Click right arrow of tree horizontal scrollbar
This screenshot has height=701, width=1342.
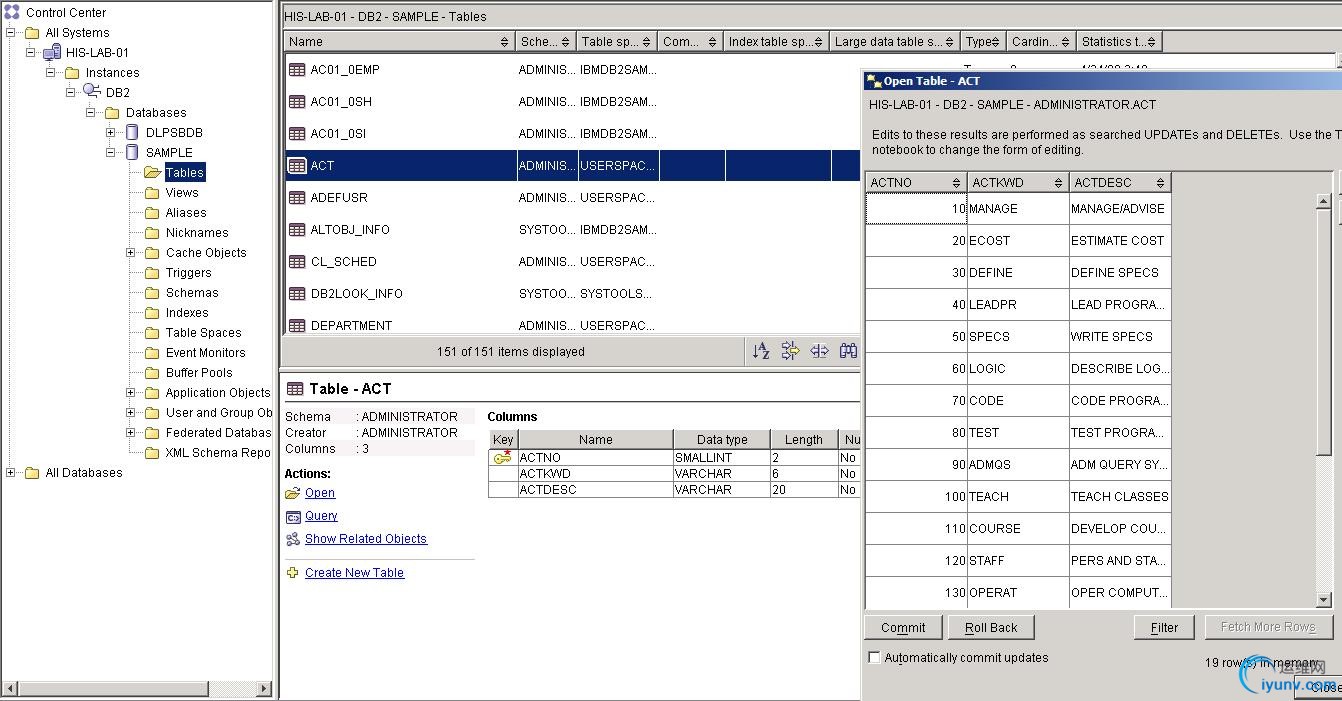point(264,688)
